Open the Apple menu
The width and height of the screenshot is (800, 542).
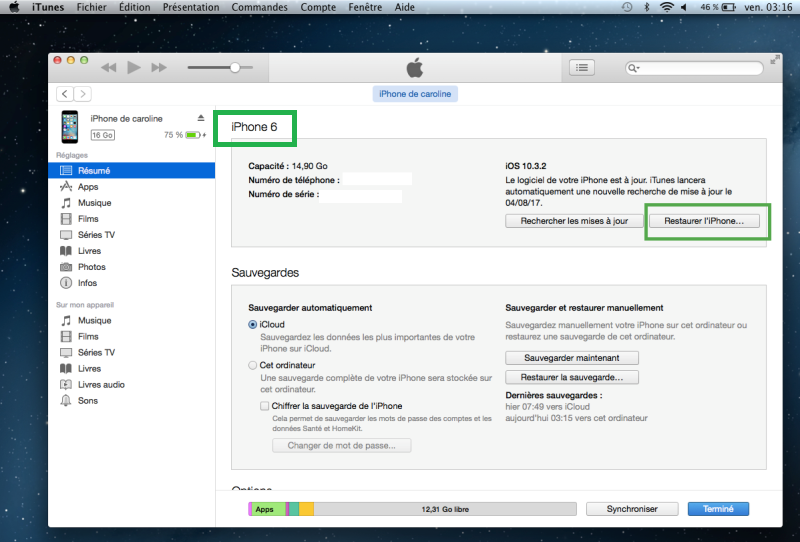[14, 7]
